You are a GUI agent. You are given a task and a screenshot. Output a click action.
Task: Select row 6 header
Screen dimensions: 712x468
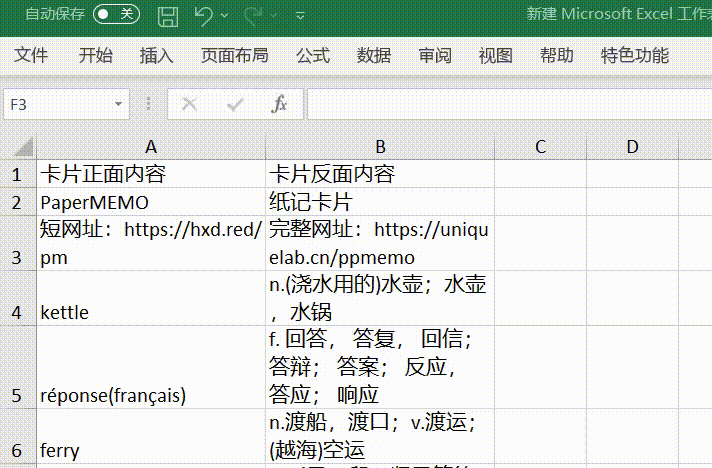coord(18,436)
